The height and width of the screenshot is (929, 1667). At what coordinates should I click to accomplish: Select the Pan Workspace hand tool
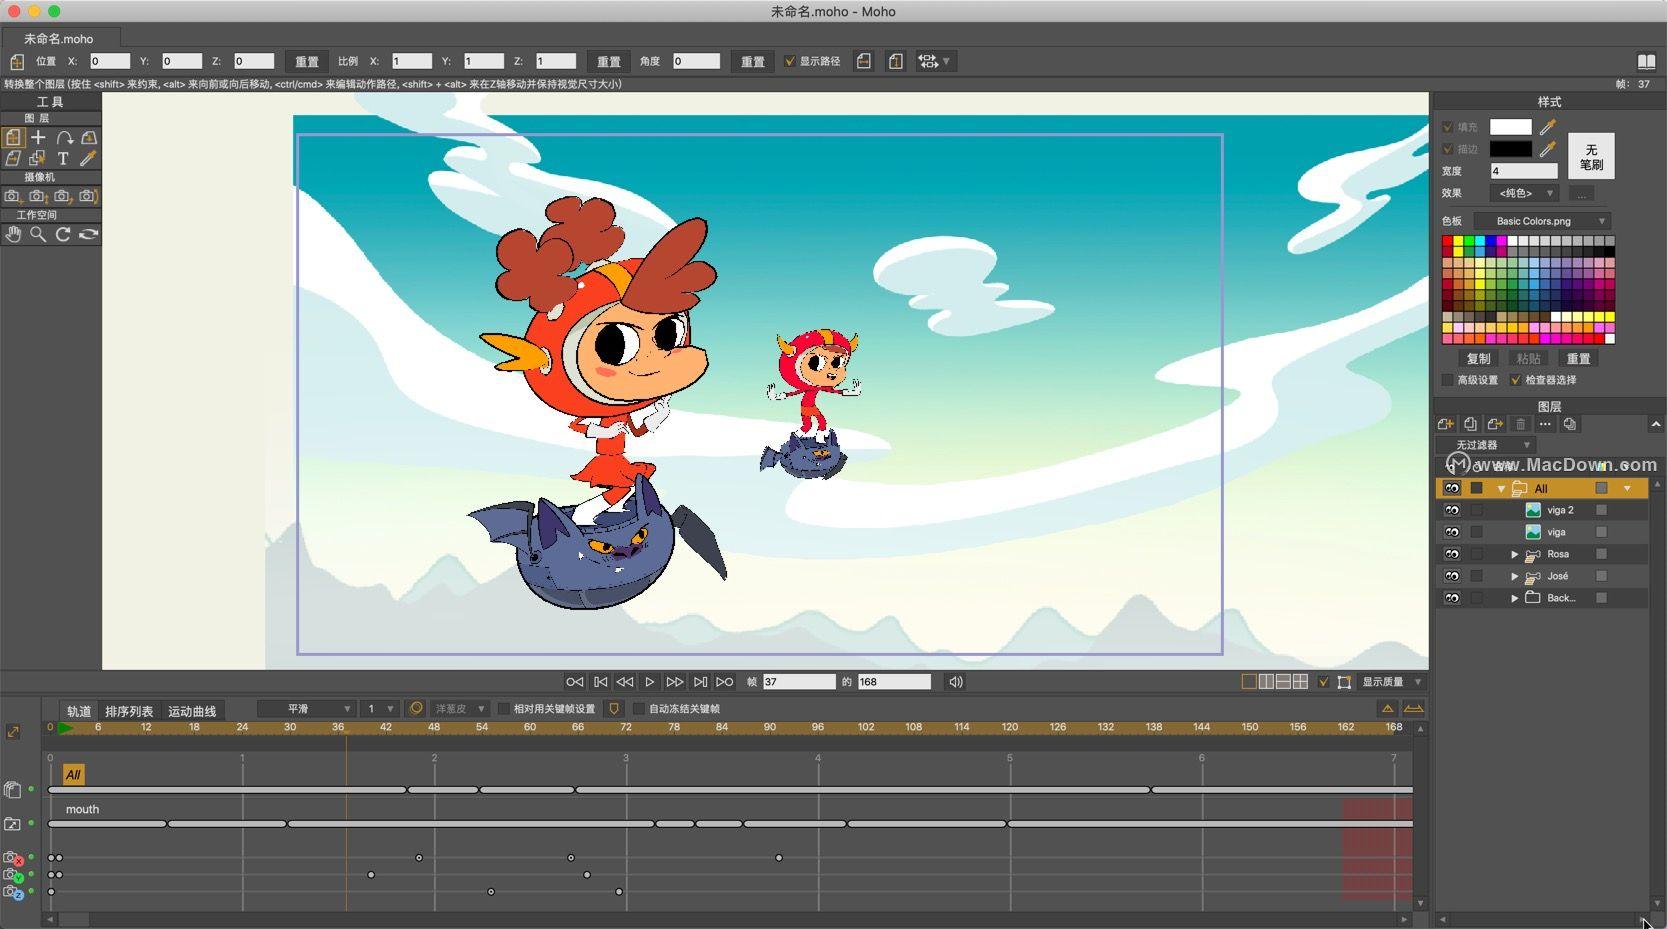tap(13, 234)
